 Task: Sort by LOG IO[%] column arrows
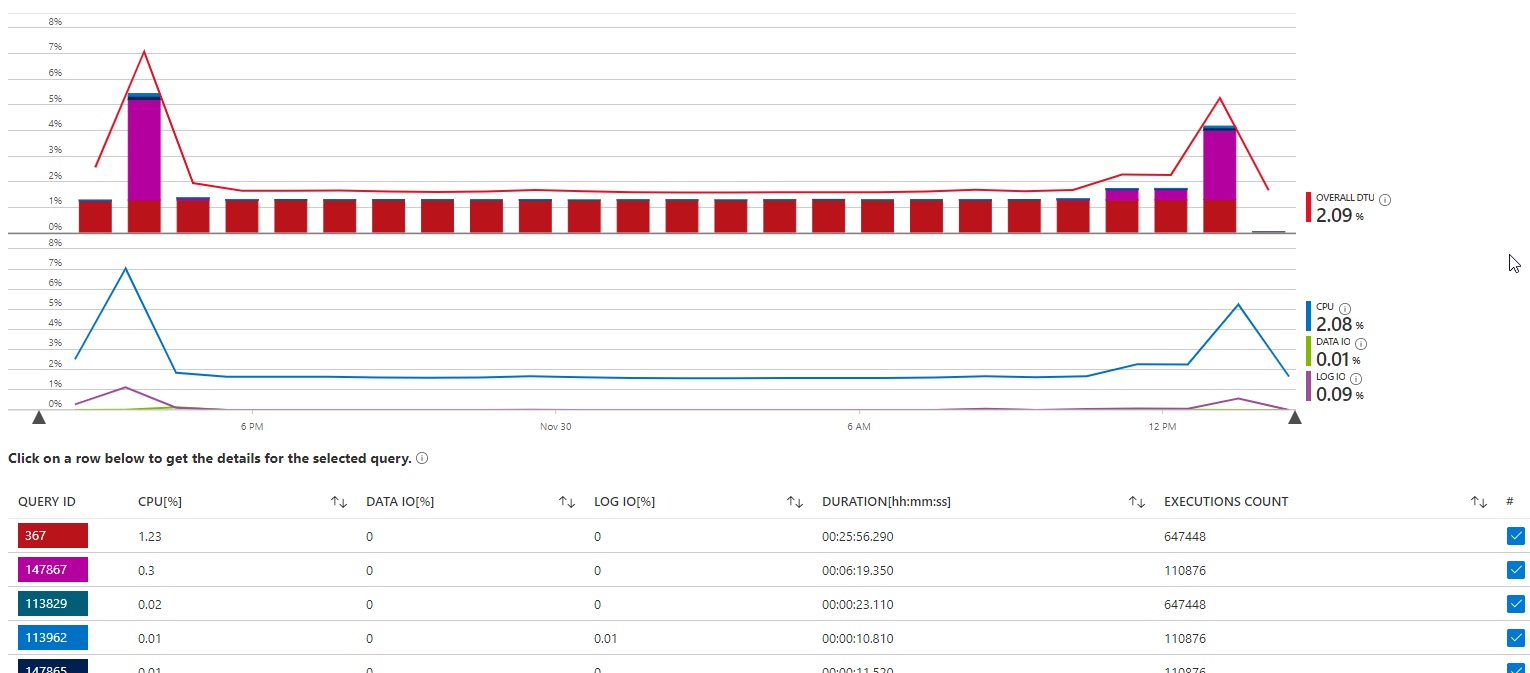point(795,502)
